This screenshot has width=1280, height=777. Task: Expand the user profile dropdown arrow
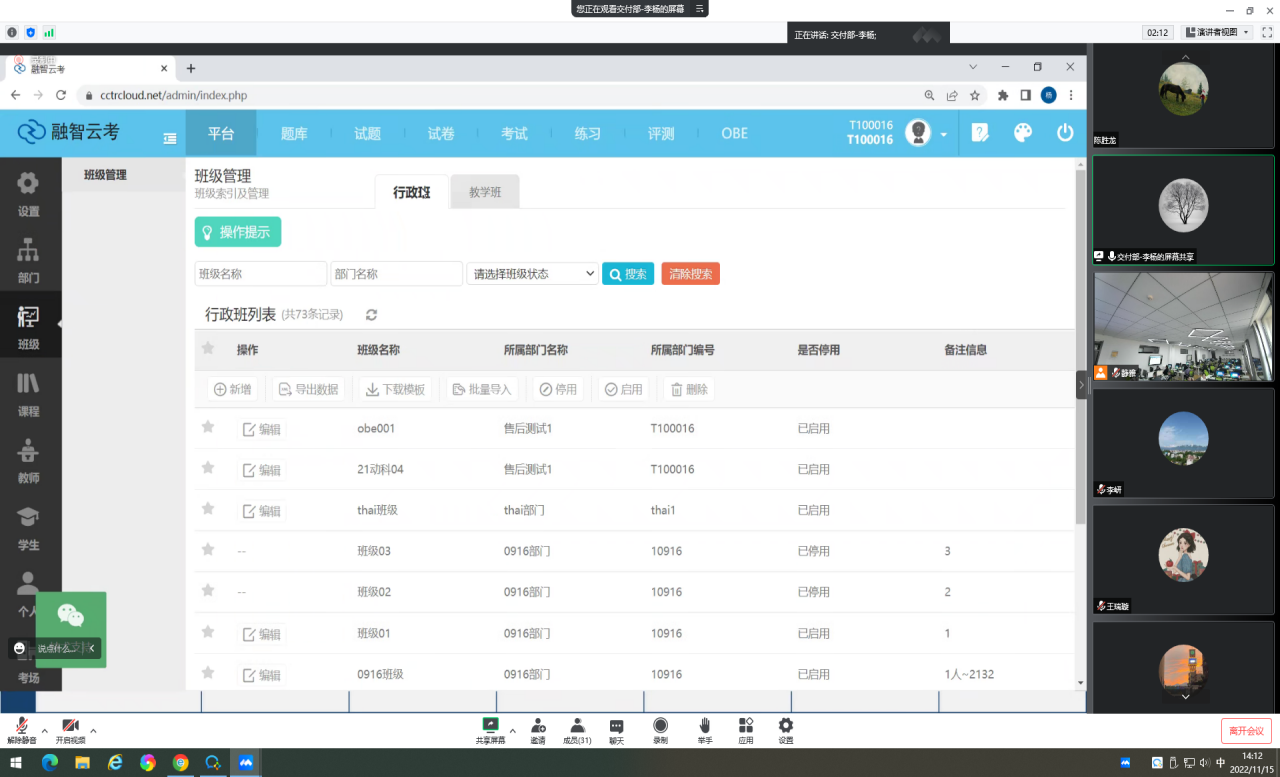tap(943, 134)
